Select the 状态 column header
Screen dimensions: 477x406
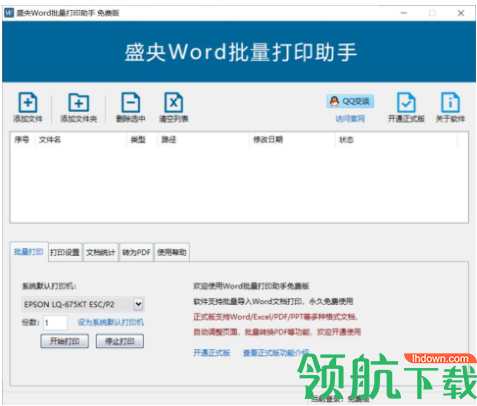coord(346,140)
